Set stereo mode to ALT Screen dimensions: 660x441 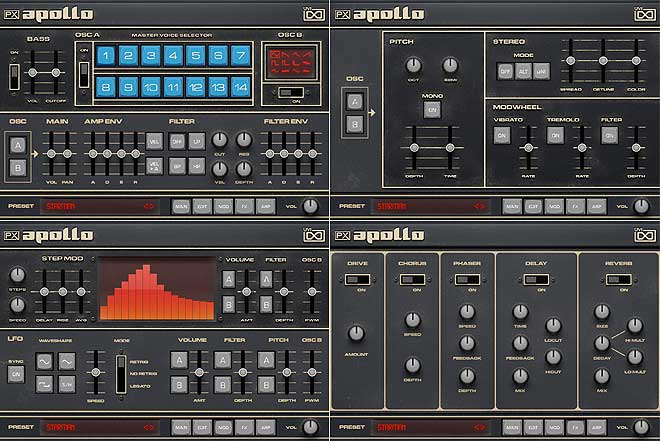pos(522,71)
